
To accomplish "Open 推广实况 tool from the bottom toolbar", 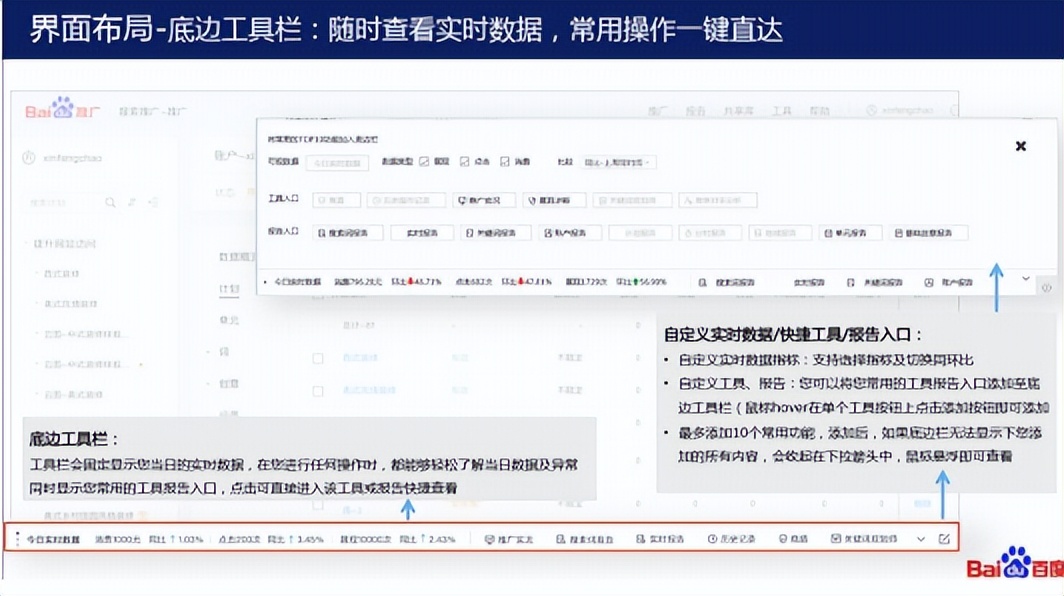I will 509,539.
